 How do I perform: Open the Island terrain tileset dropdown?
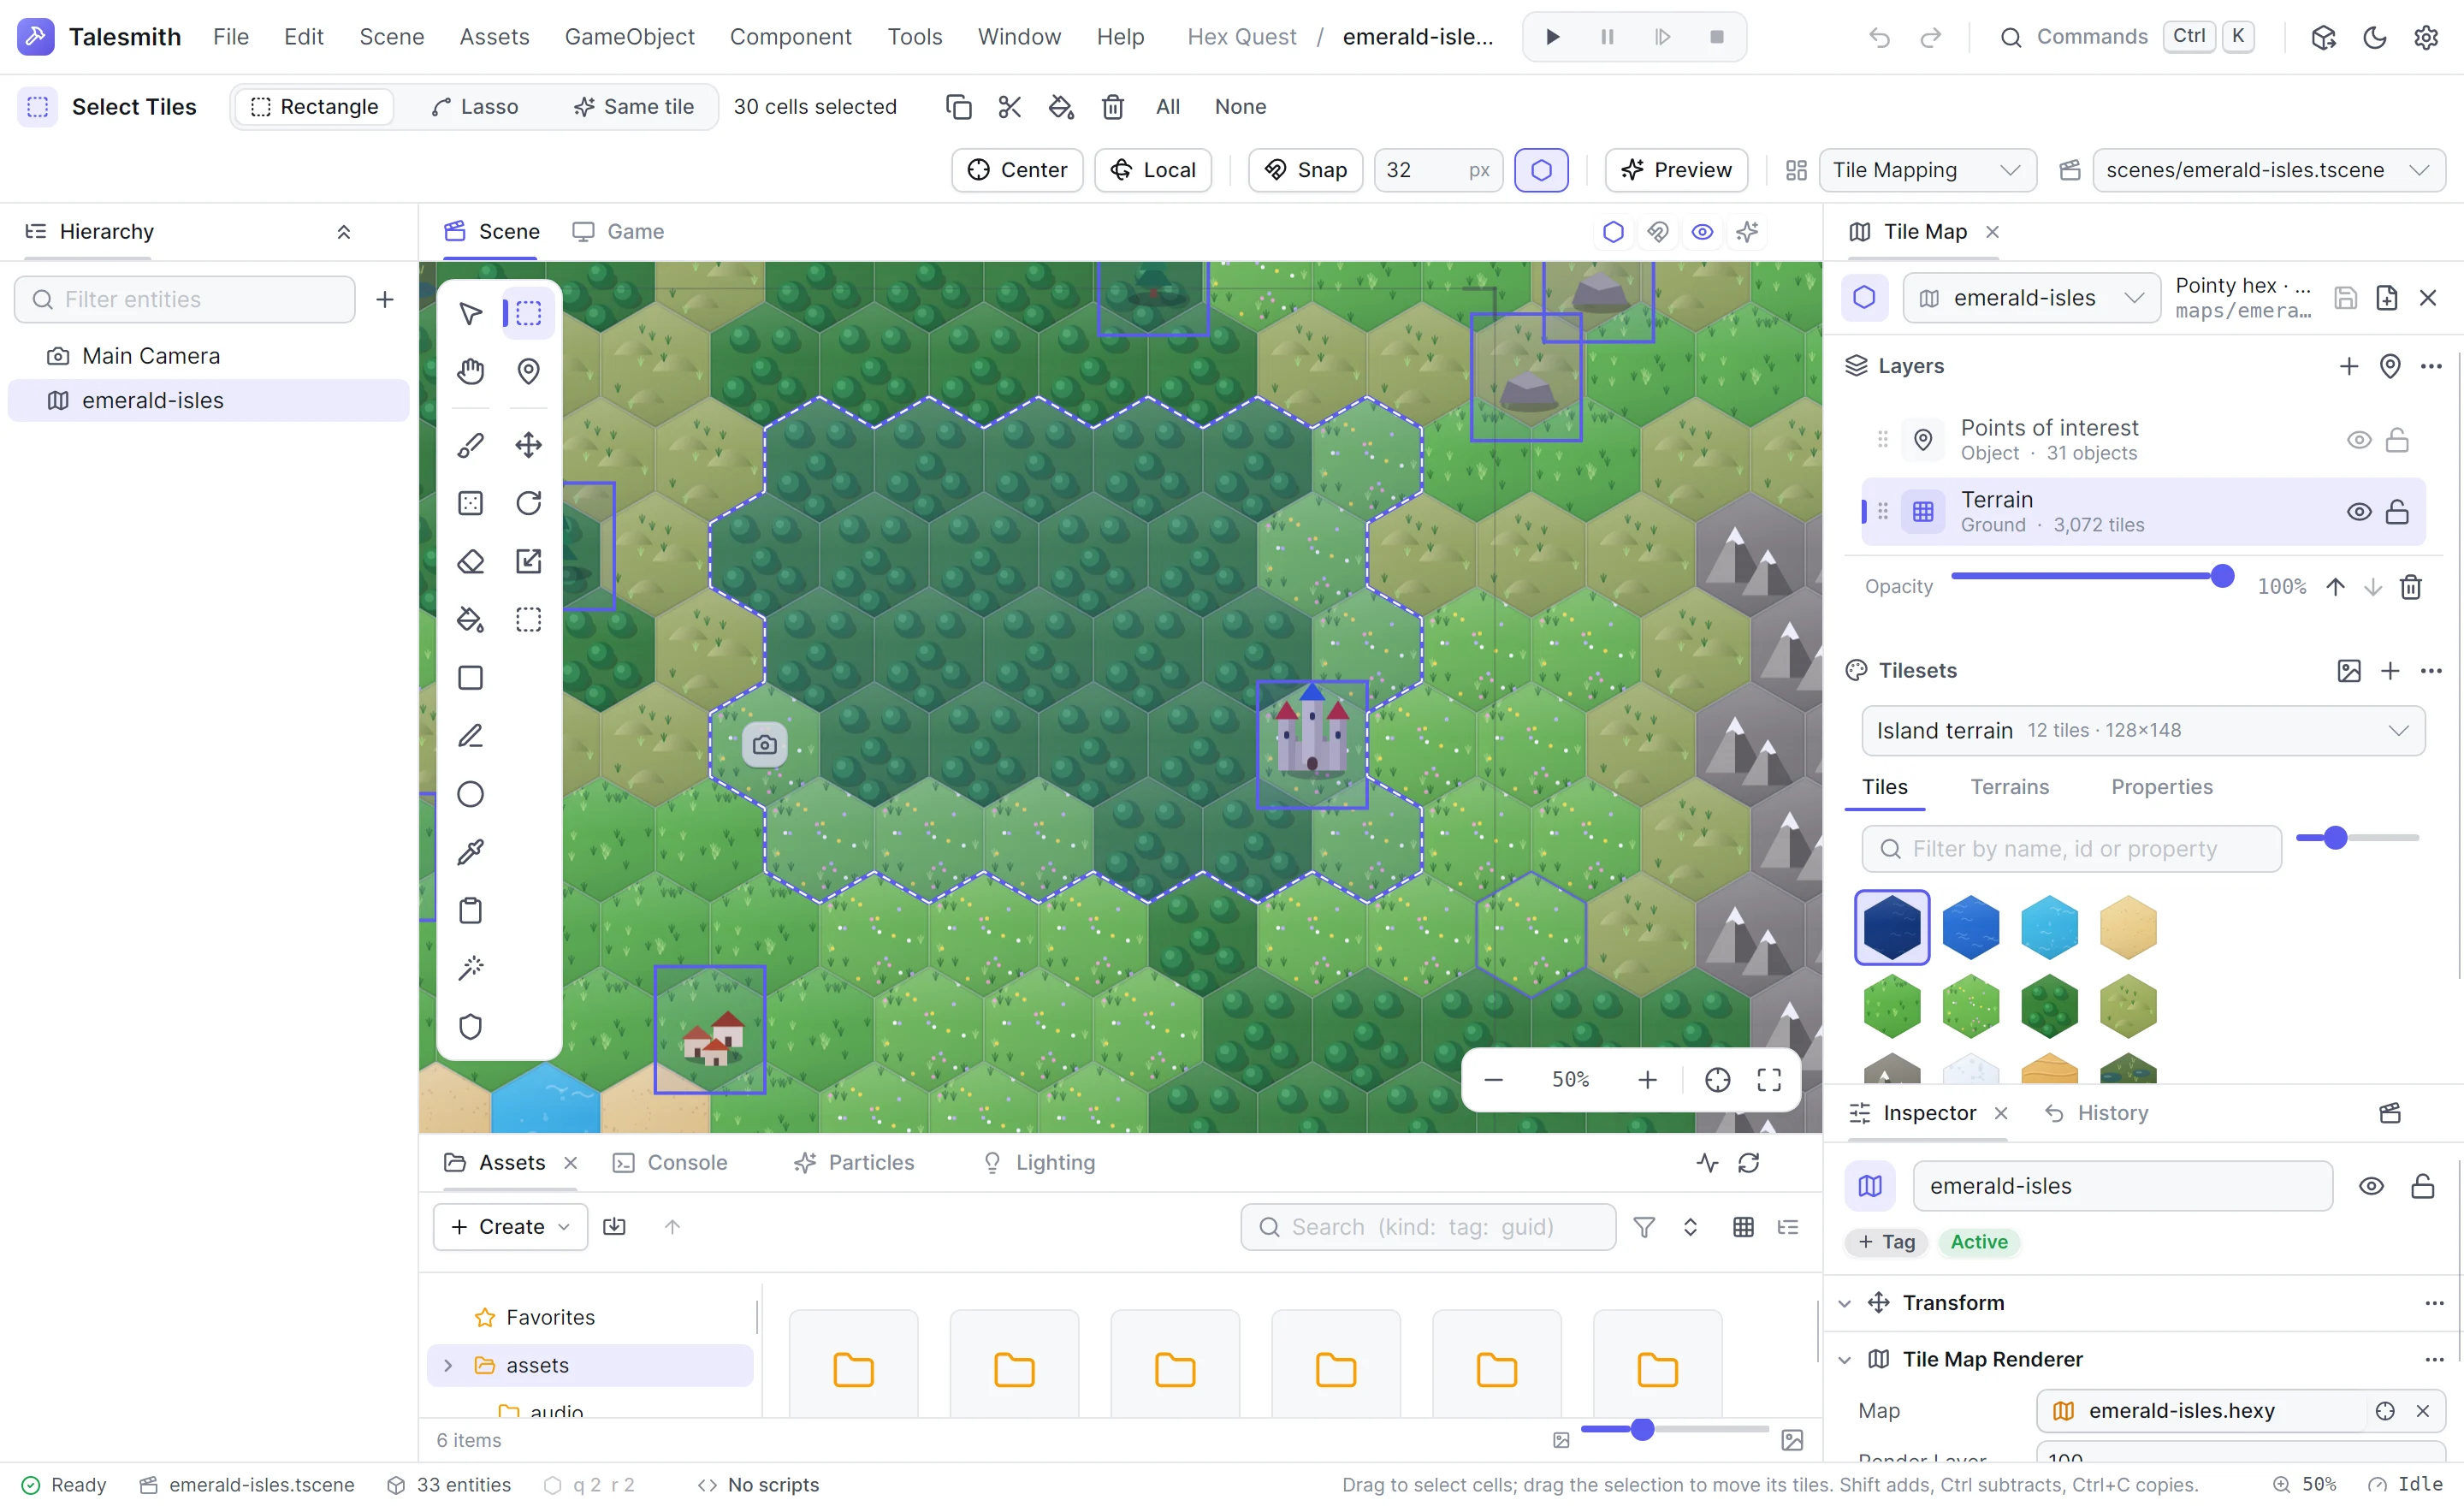[2143, 731]
